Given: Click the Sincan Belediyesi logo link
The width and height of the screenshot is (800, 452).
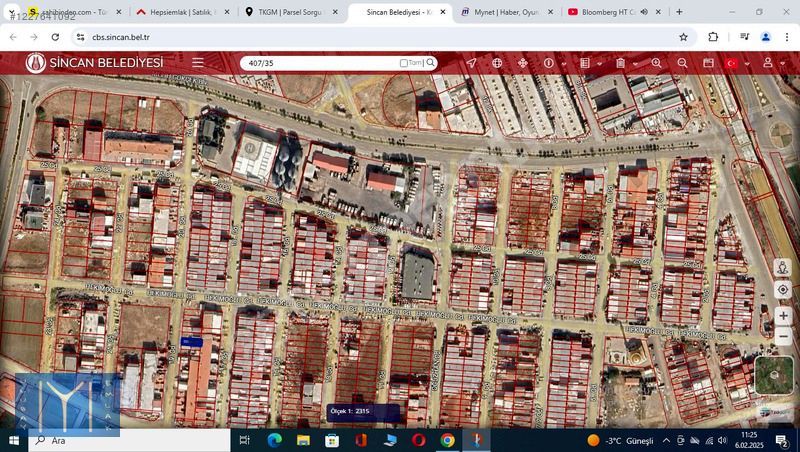Looking at the screenshot, I should pyautogui.click(x=95, y=62).
